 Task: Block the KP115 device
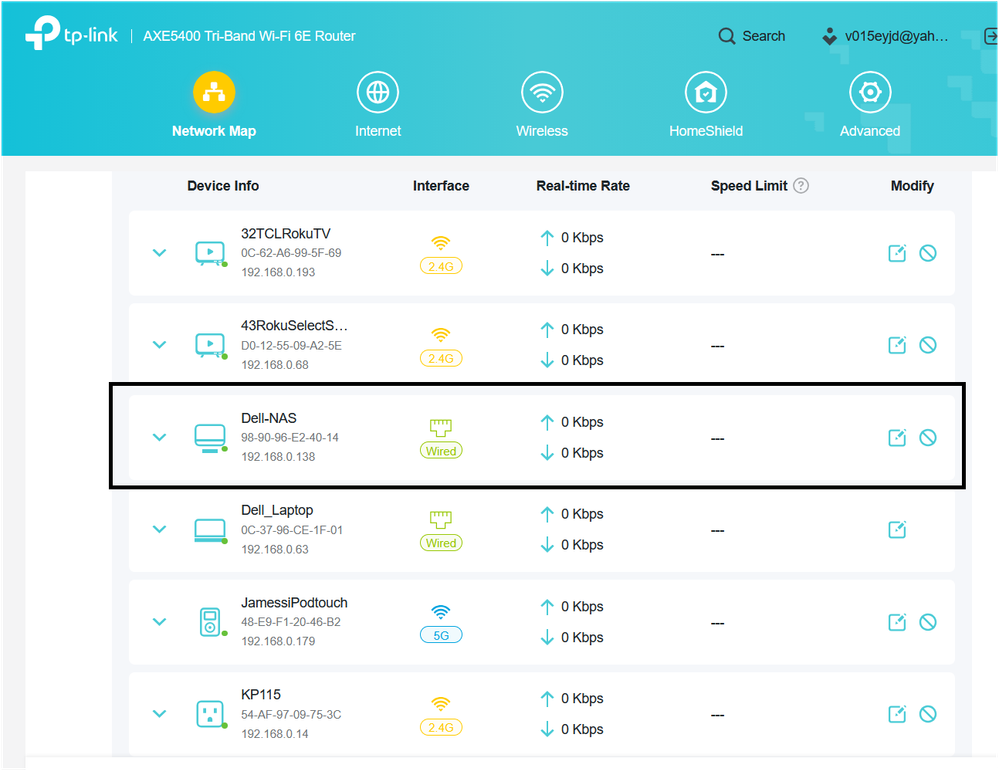[928, 714]
